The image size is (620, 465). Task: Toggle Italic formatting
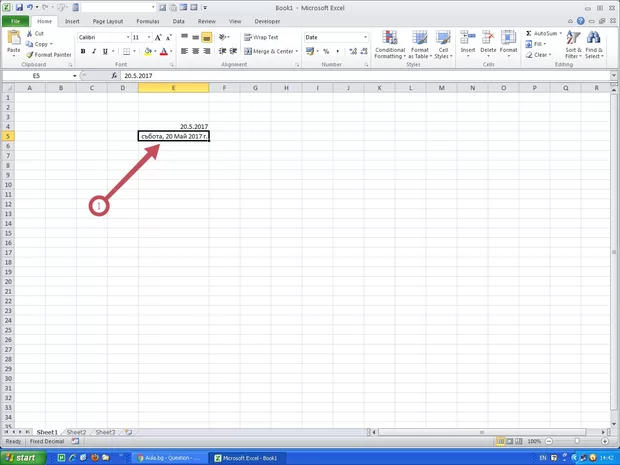94,51
